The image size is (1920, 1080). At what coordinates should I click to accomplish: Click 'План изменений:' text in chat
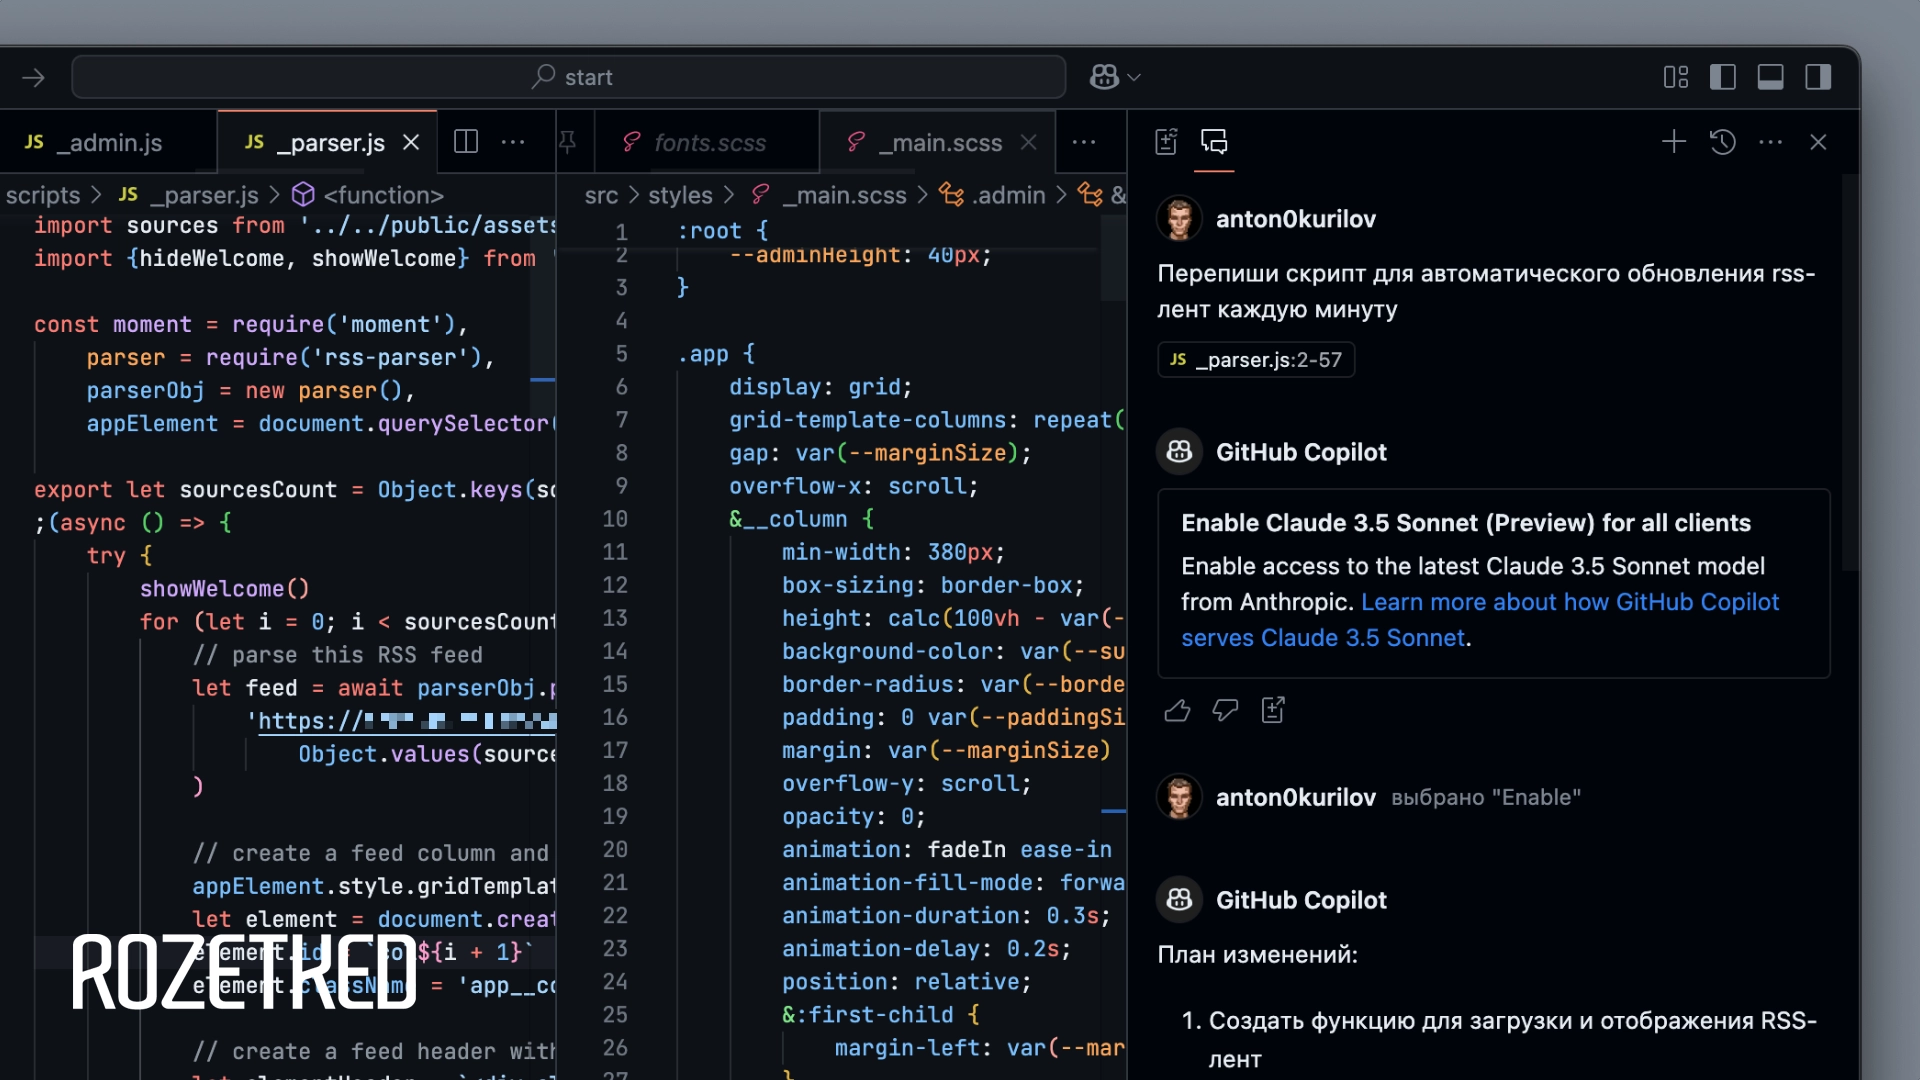click(x=1257, y=955)
